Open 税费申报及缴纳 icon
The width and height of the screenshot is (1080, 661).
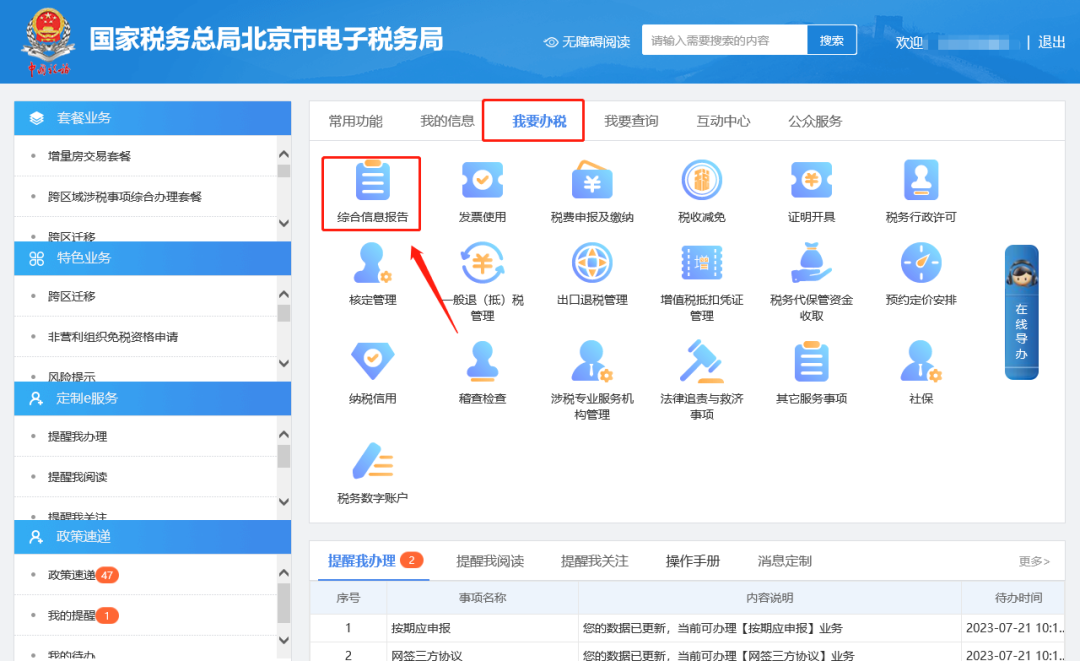click(x=592, y=181)
